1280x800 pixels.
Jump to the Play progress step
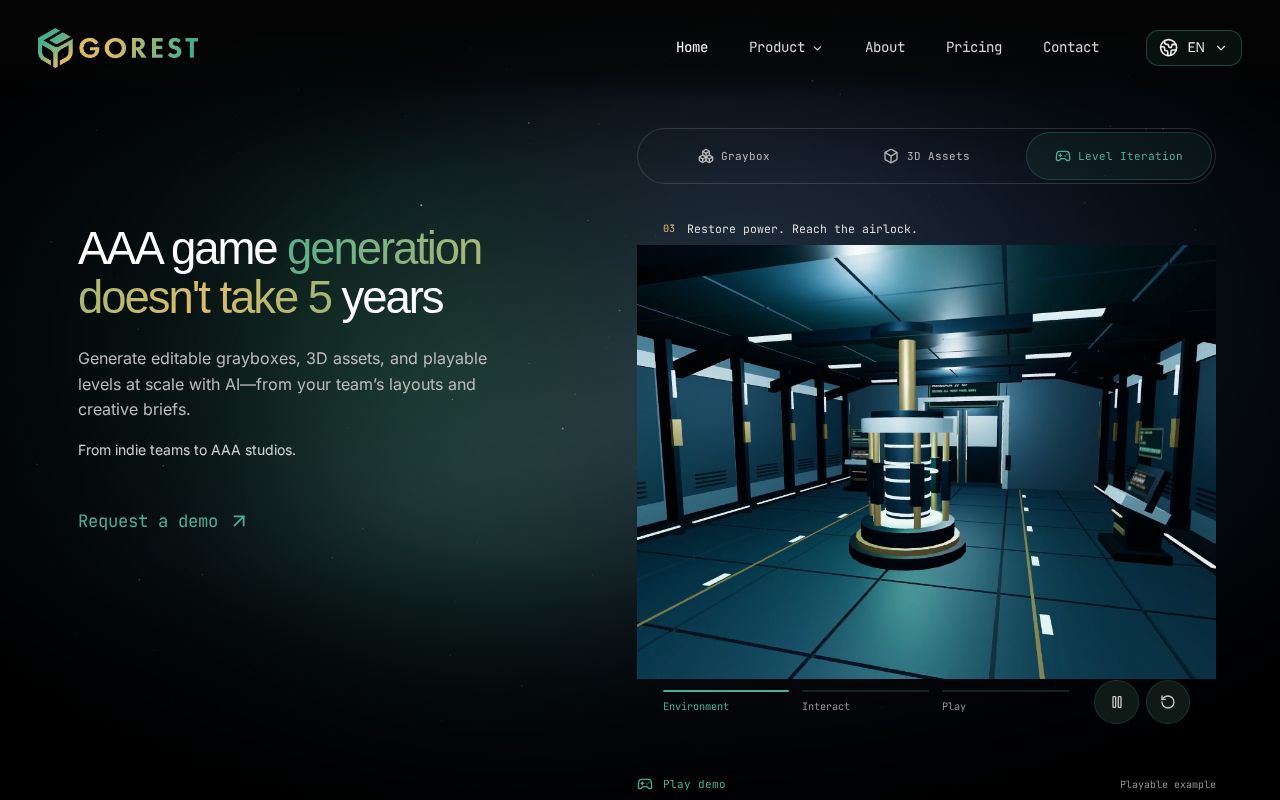[1005, 701]
